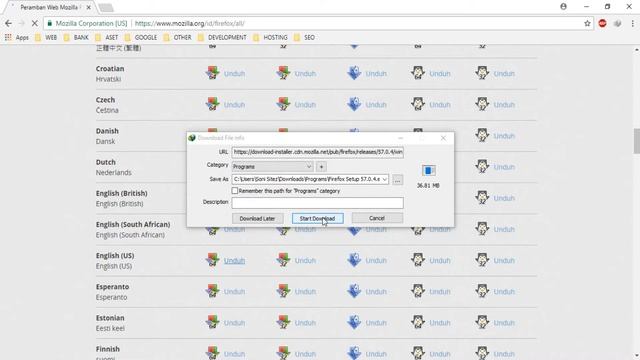640x360 pixels.
Task: Click Esperanto Windows 64-bit download icon
Action: 212,291
